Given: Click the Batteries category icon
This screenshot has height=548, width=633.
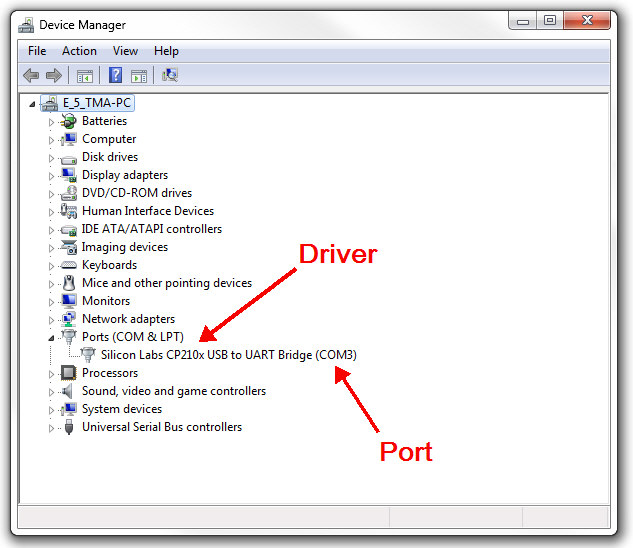Looking at the screenshot, I should click(x=68, y=121).
